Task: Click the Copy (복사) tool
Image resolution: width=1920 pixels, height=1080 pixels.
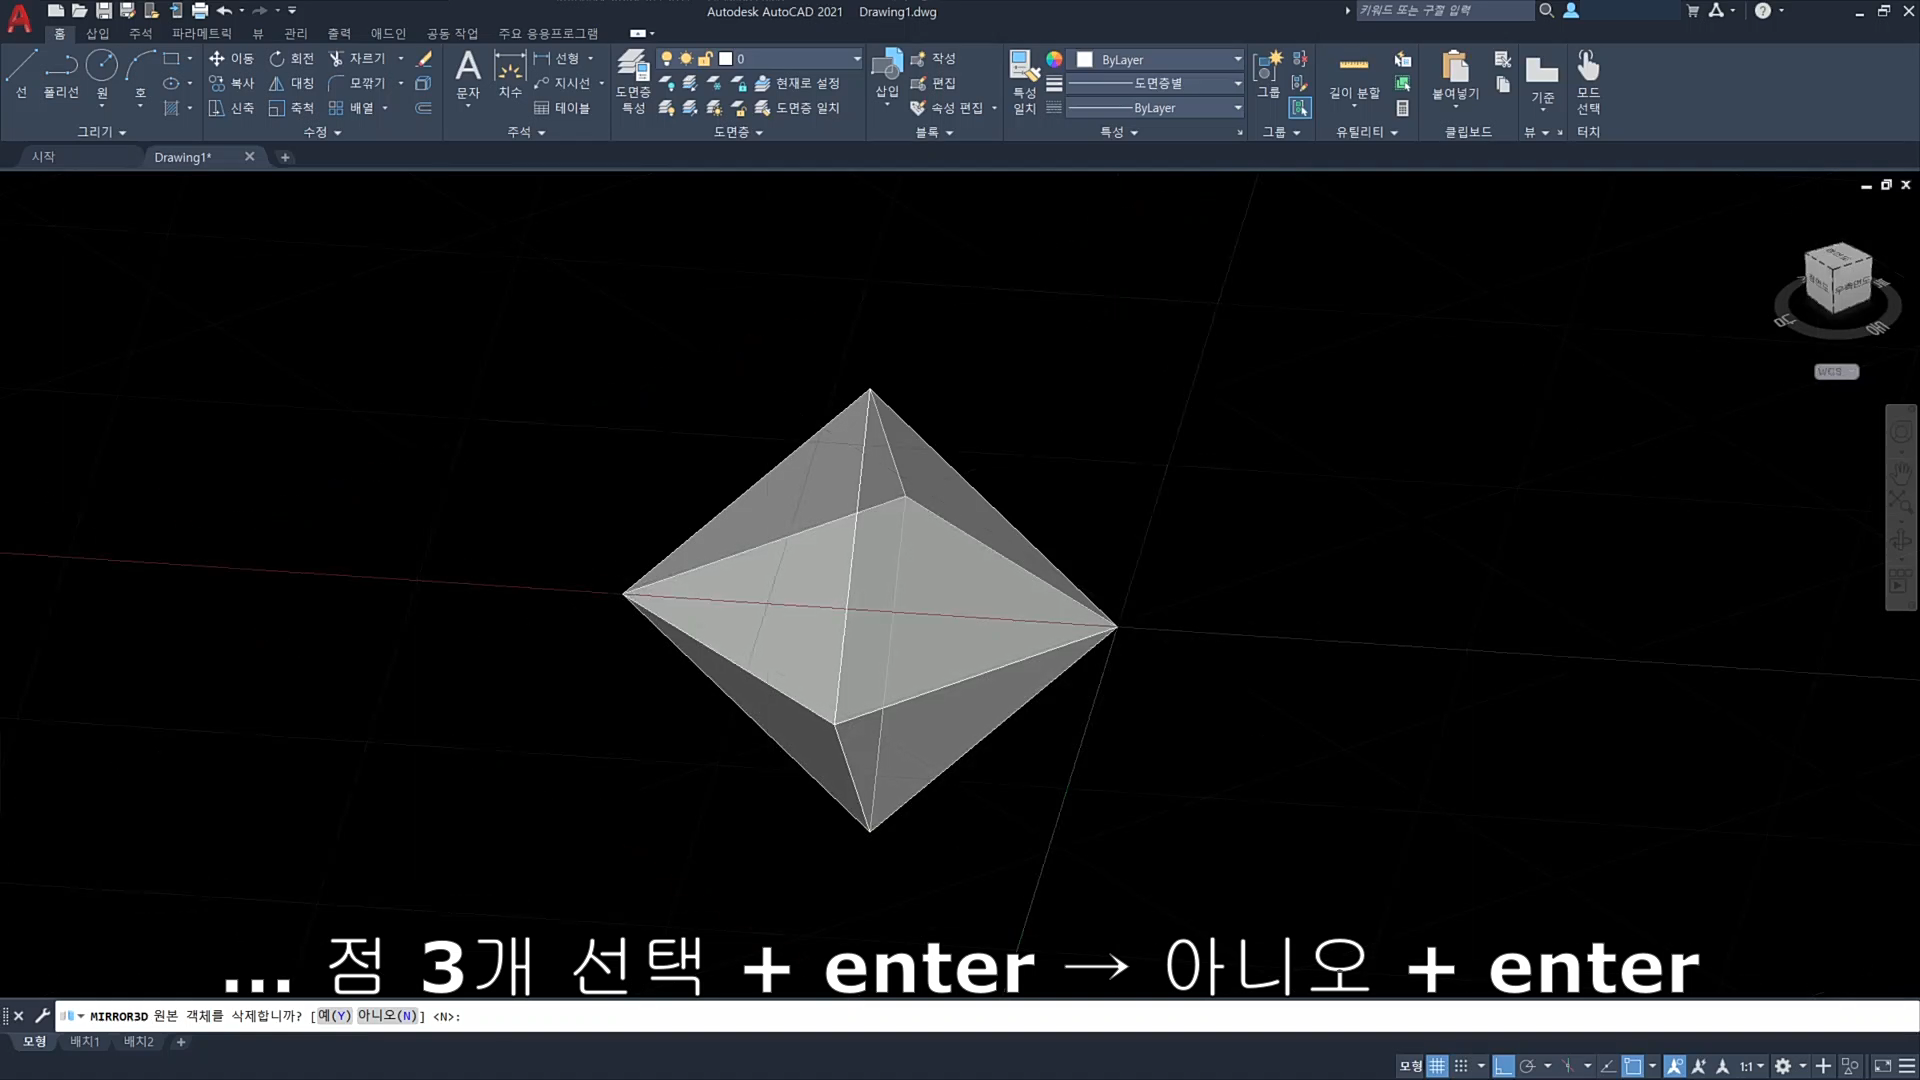Action: pos(231,83)
